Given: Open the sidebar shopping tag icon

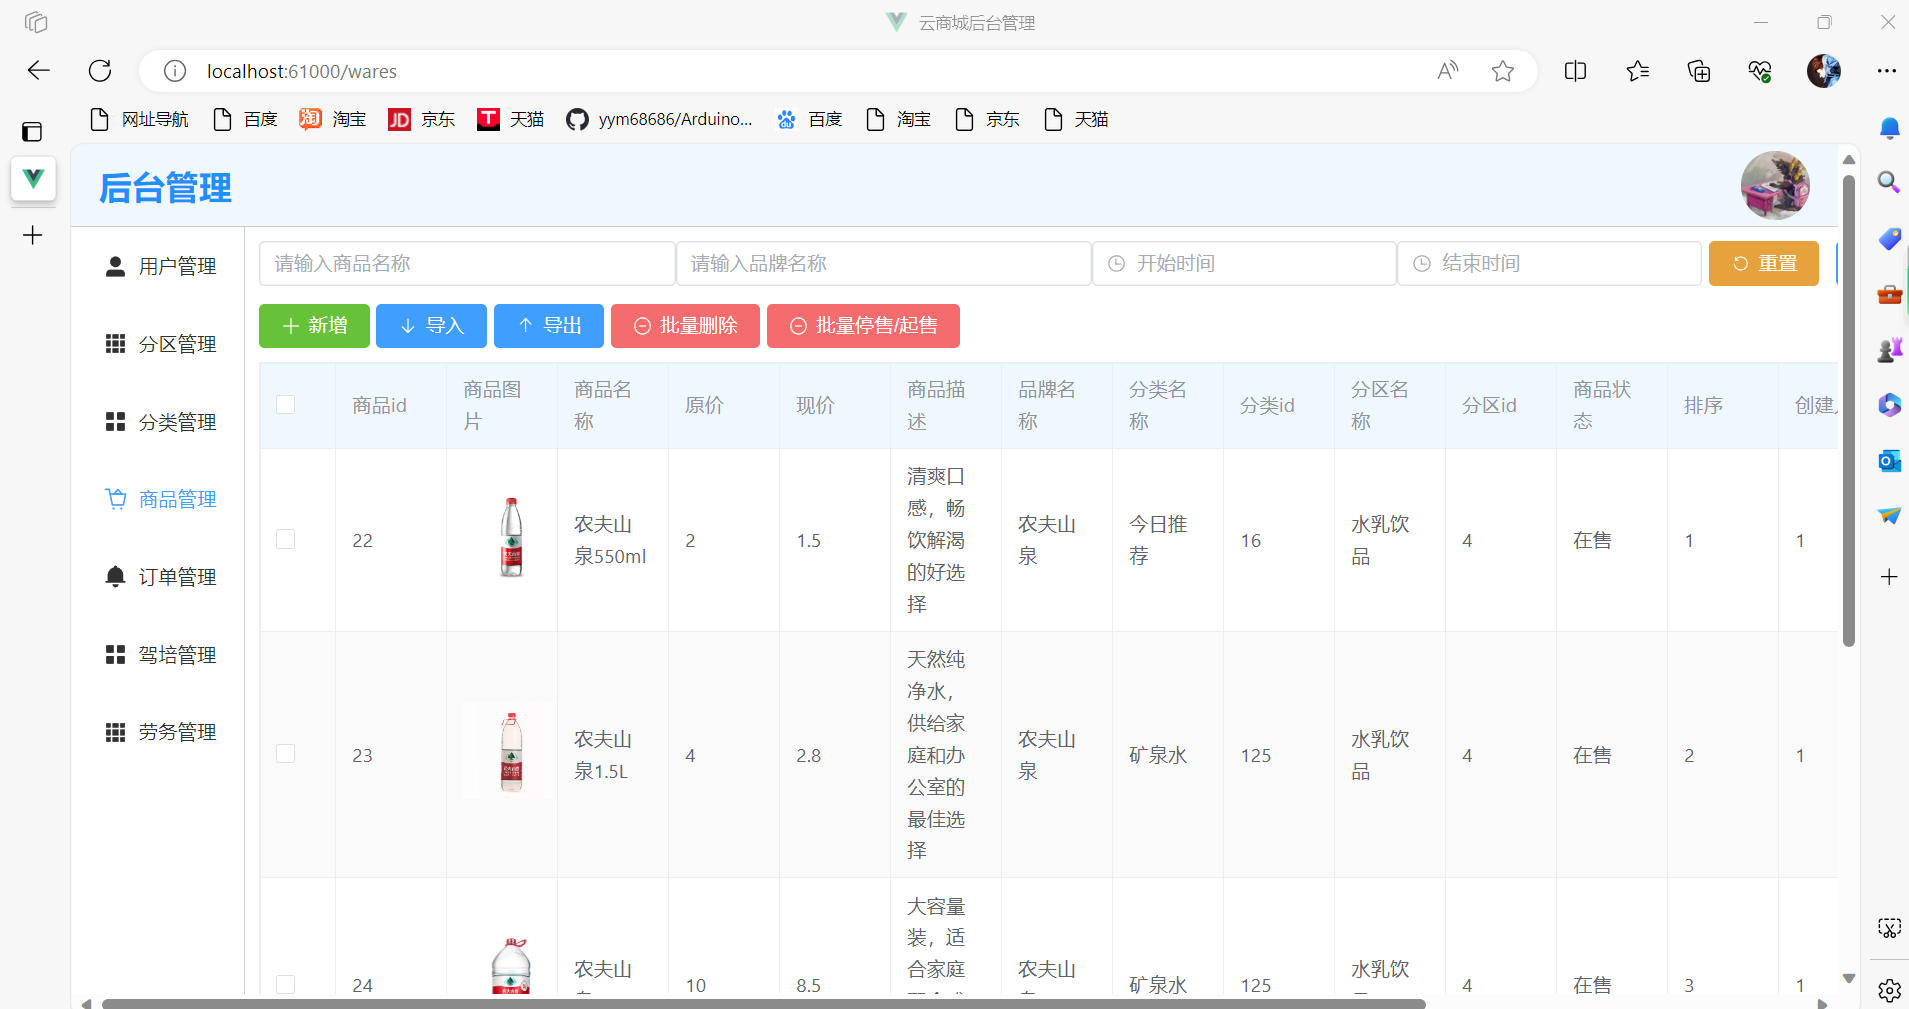Looking at the screenshot, I should click(x=1889, y=238).
